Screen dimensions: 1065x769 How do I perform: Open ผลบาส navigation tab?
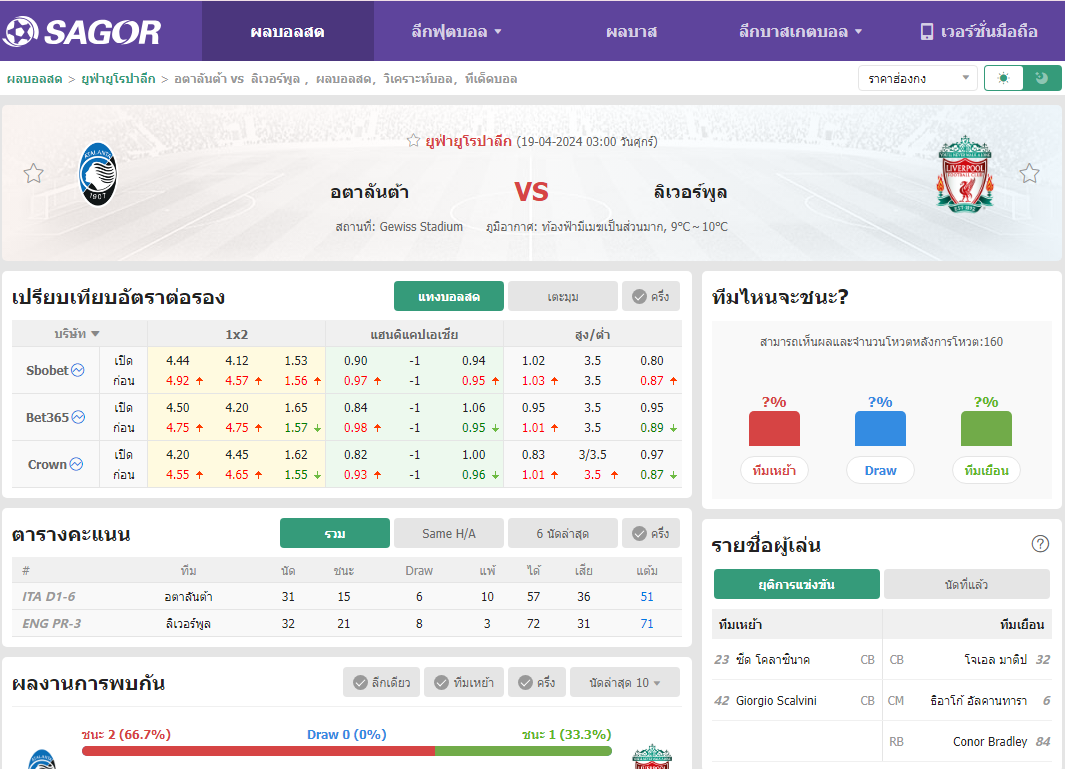631,31
